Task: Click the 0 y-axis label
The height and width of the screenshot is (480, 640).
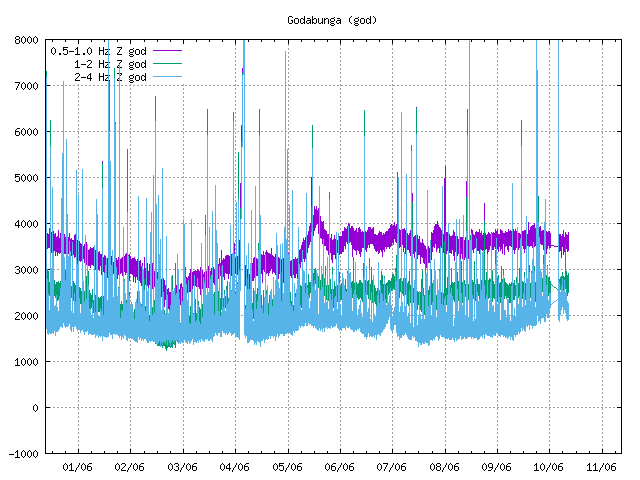Action: (36, 408)
